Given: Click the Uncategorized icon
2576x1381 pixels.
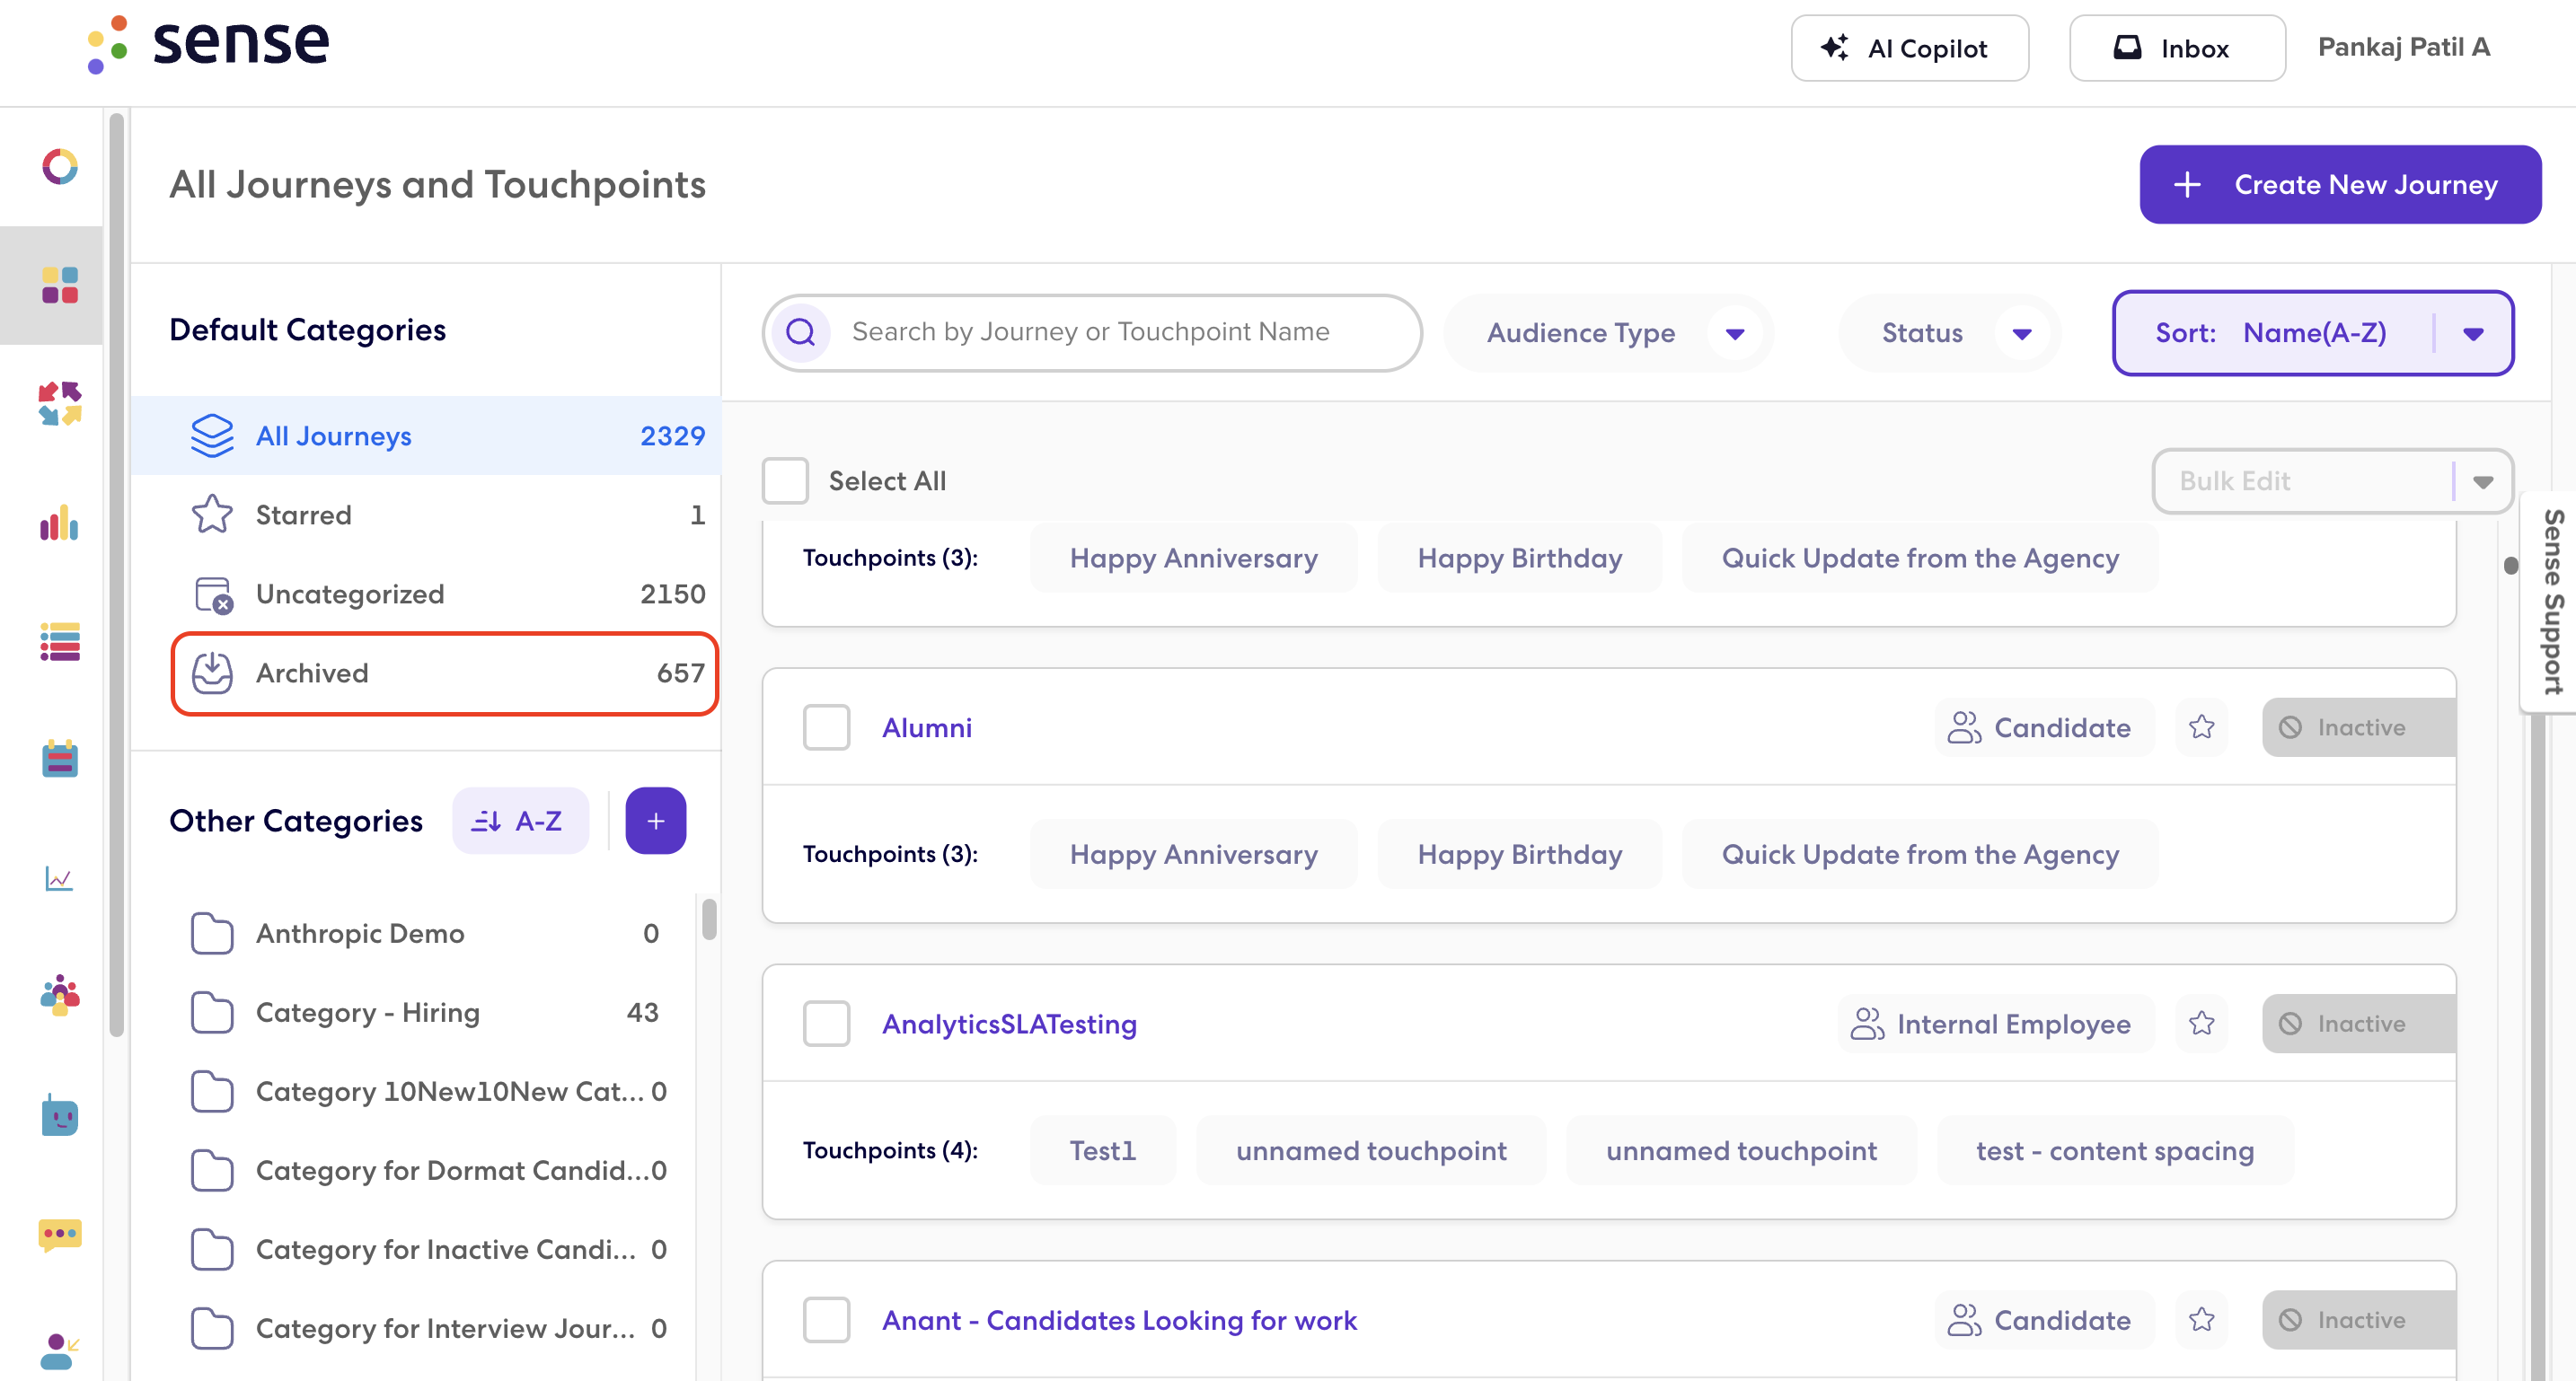Looking at the screenshot, I should click(x=213, y=594).
